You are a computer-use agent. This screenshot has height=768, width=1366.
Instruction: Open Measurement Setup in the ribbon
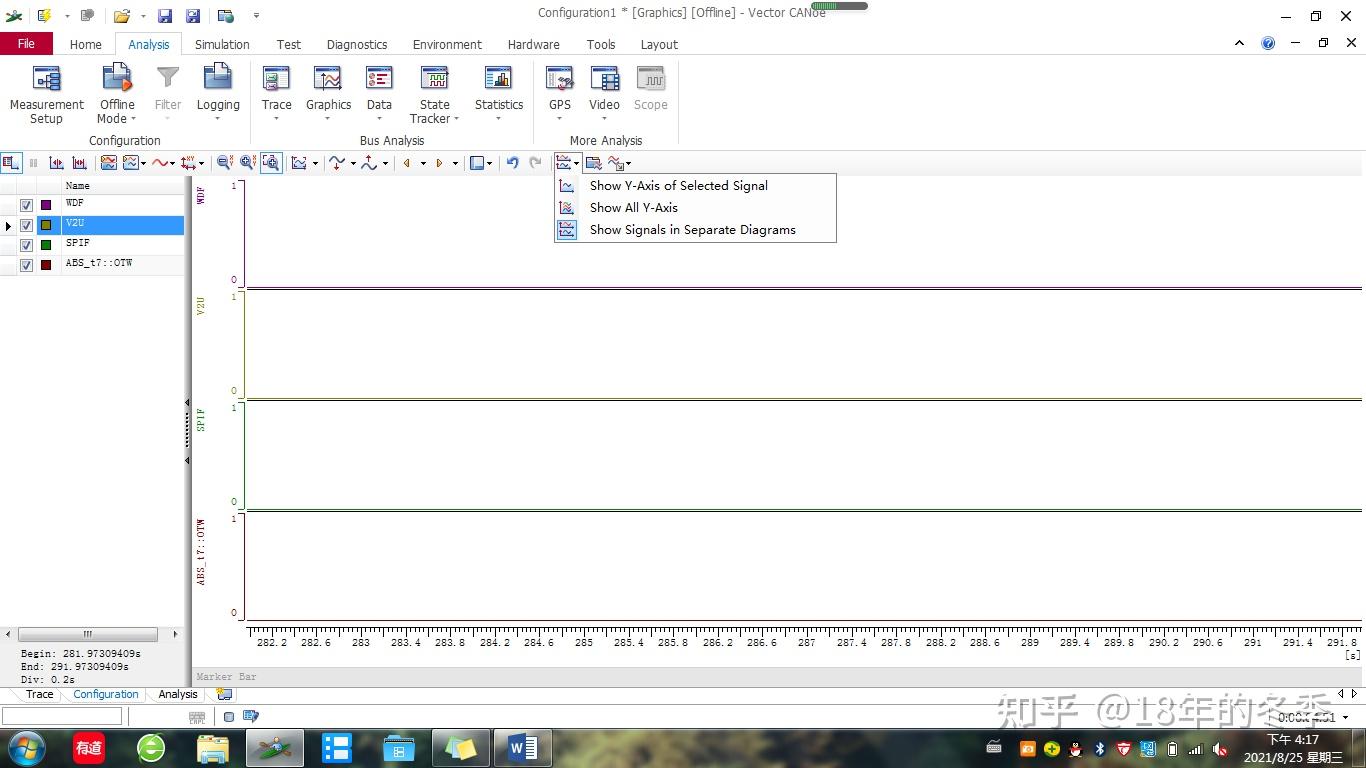pyautogui.click(x=46, y=95)
